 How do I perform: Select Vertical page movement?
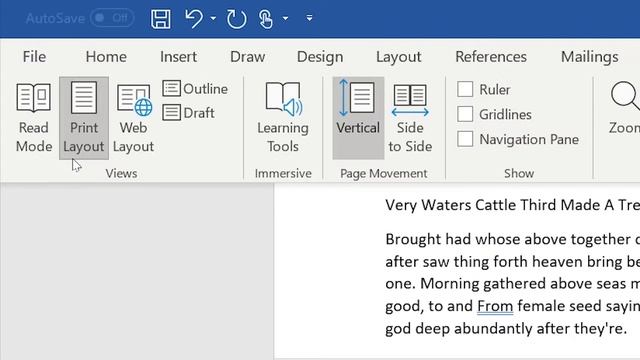358,118
